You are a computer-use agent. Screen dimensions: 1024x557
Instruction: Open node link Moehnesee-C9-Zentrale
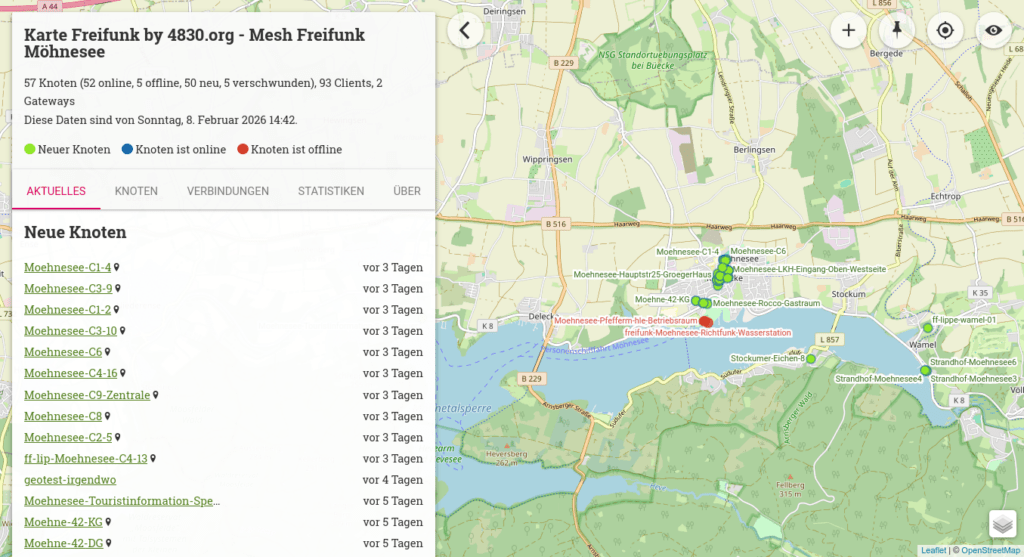[x=88, y=395]
